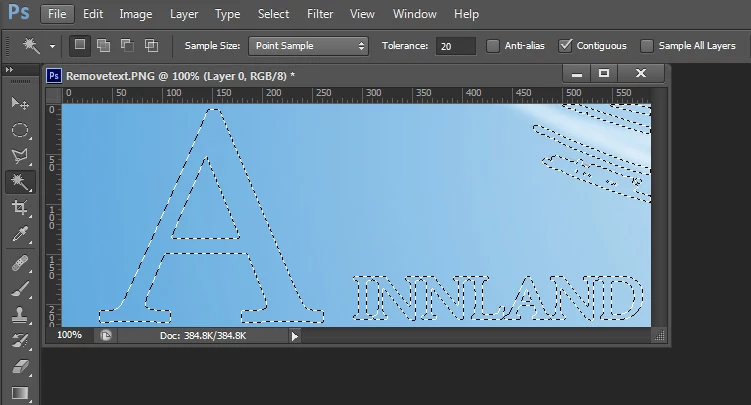Open the status bar info arrow menu
751x405 pixels.
click(295, 336)
